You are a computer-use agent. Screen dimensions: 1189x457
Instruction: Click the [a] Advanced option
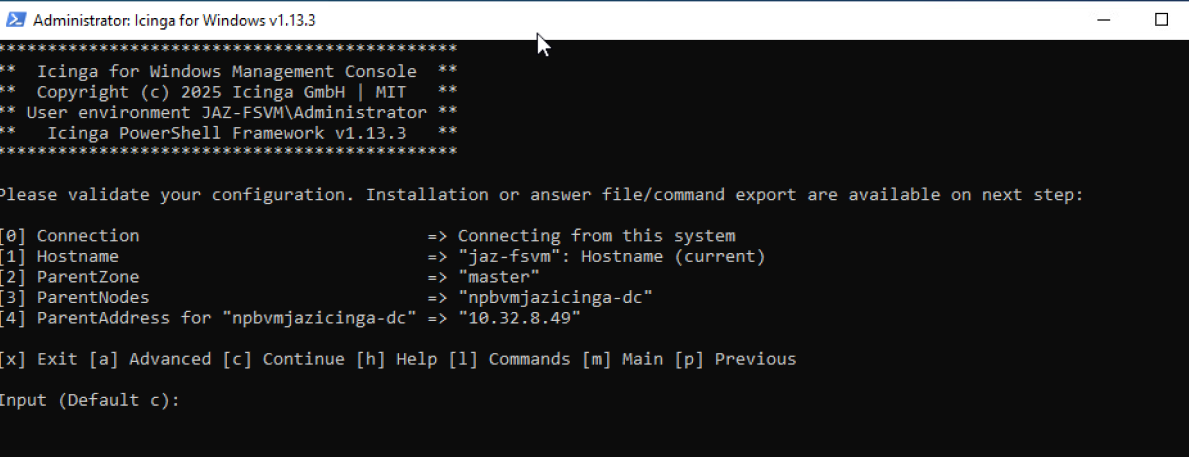[x=150, y=358]
